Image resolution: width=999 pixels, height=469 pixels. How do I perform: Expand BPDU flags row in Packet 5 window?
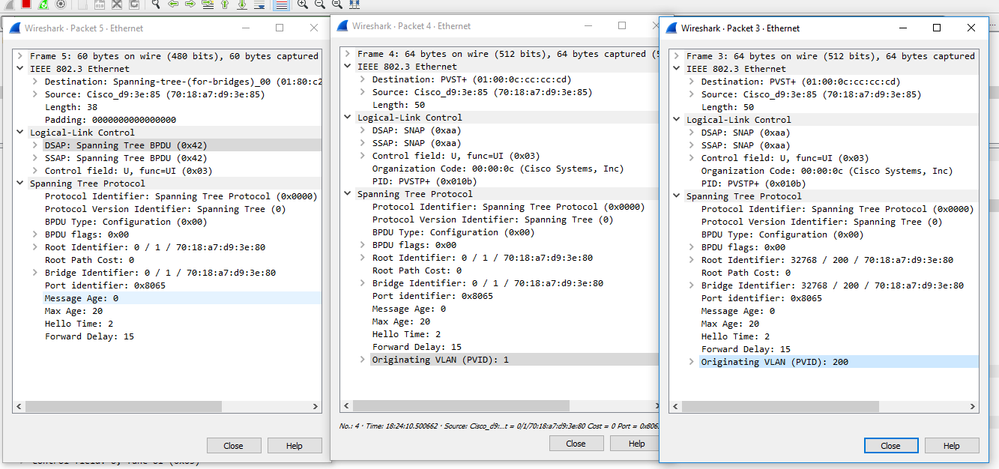(36, 234)
